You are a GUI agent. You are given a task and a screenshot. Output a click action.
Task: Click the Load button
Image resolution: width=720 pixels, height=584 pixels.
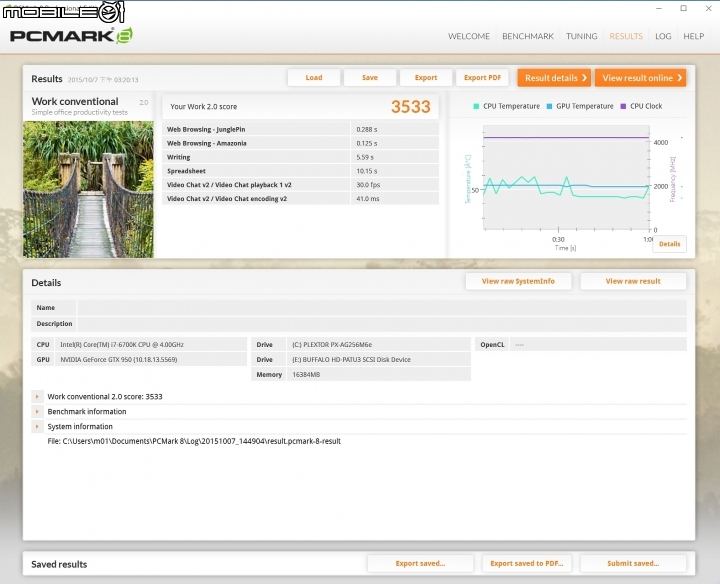pos(314,78)
